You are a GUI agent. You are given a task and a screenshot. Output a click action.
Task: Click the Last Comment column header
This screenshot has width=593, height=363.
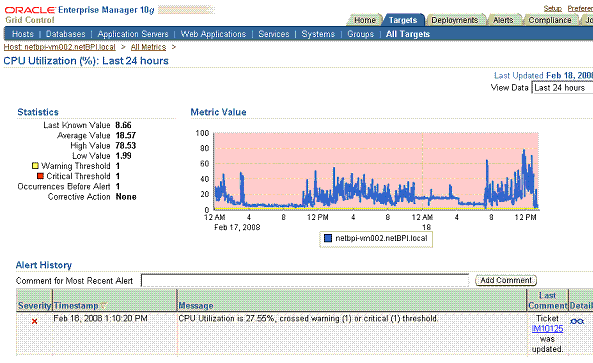point(548,301)
